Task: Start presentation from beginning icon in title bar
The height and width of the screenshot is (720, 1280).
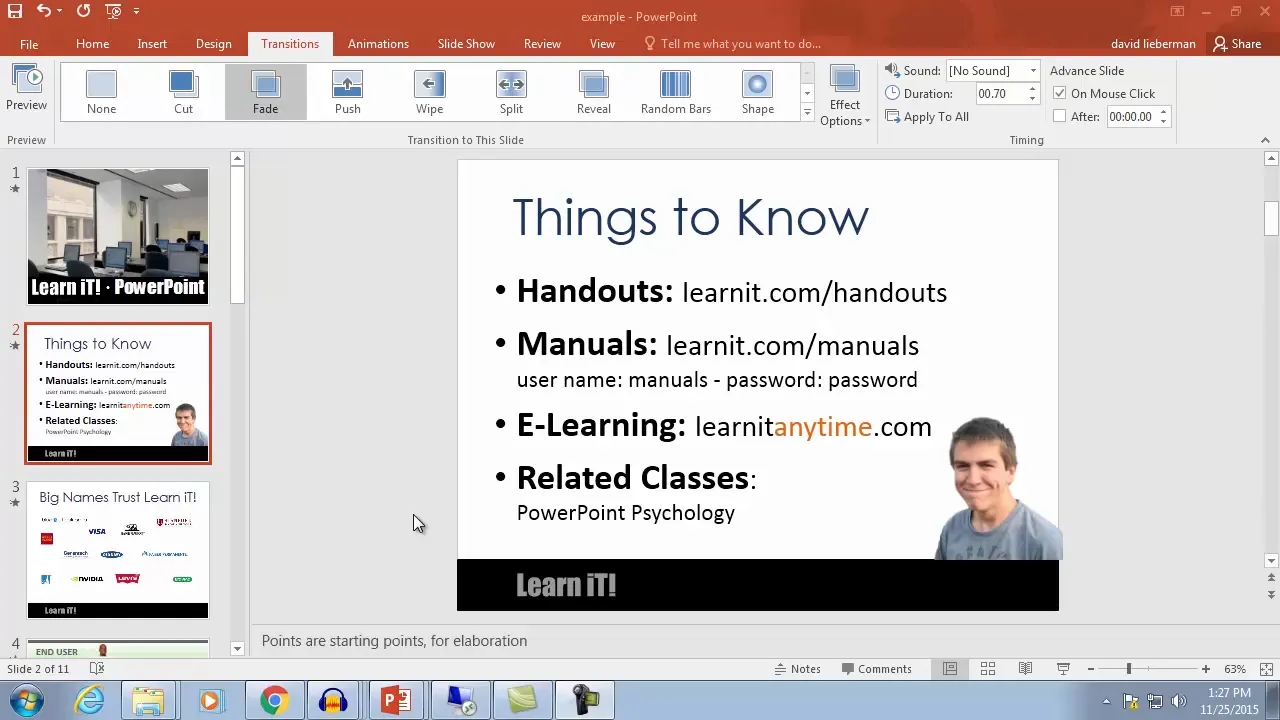Action: (112, 11)
